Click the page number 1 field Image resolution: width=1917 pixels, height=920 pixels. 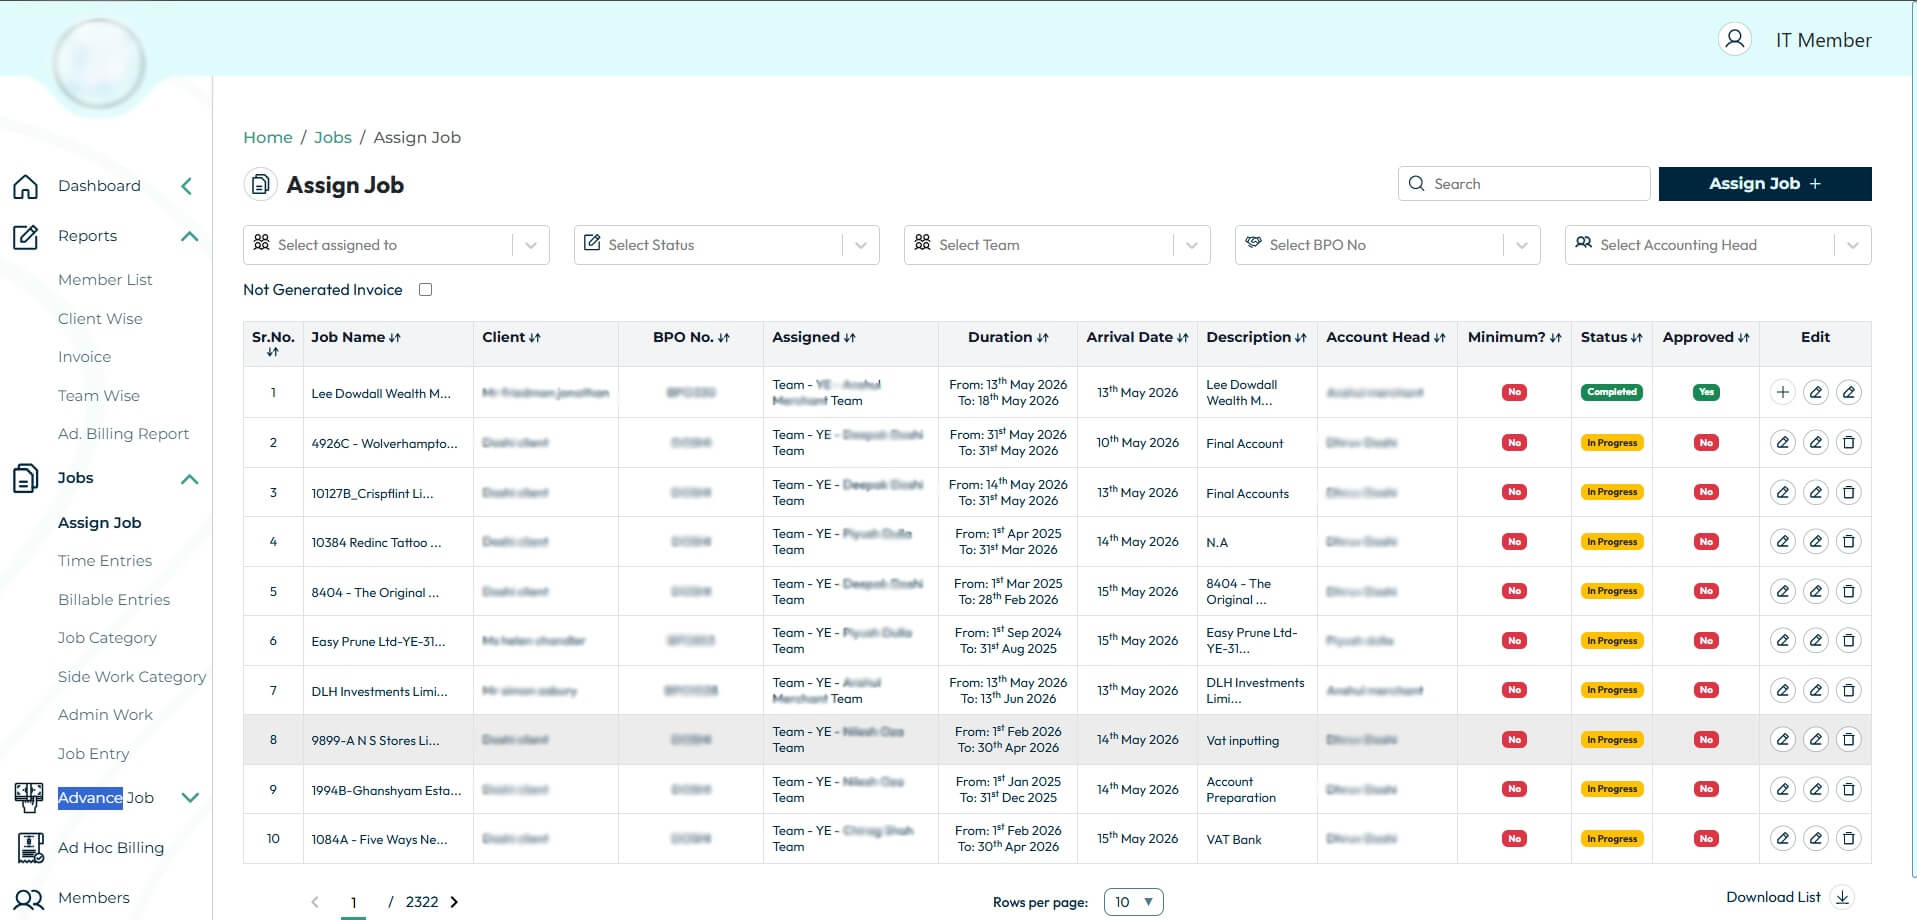(x=353, y=902)
